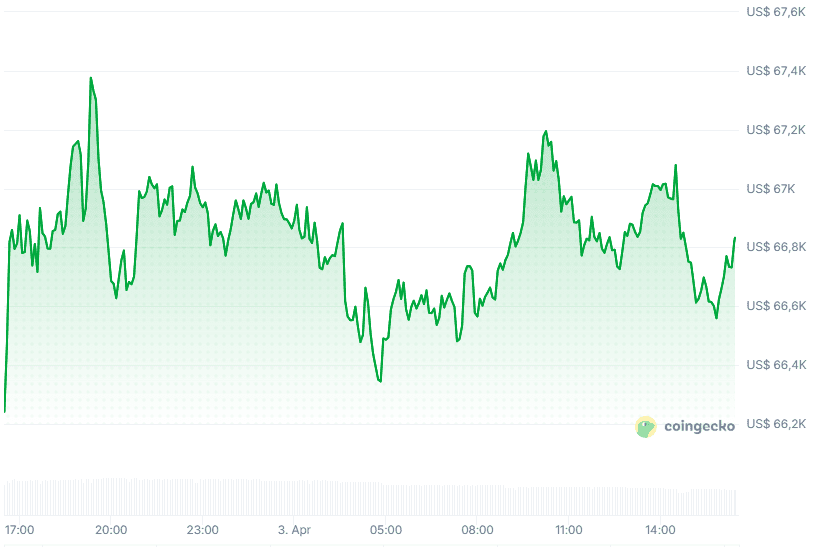Click the coingecko watermark text

[699, 427]
